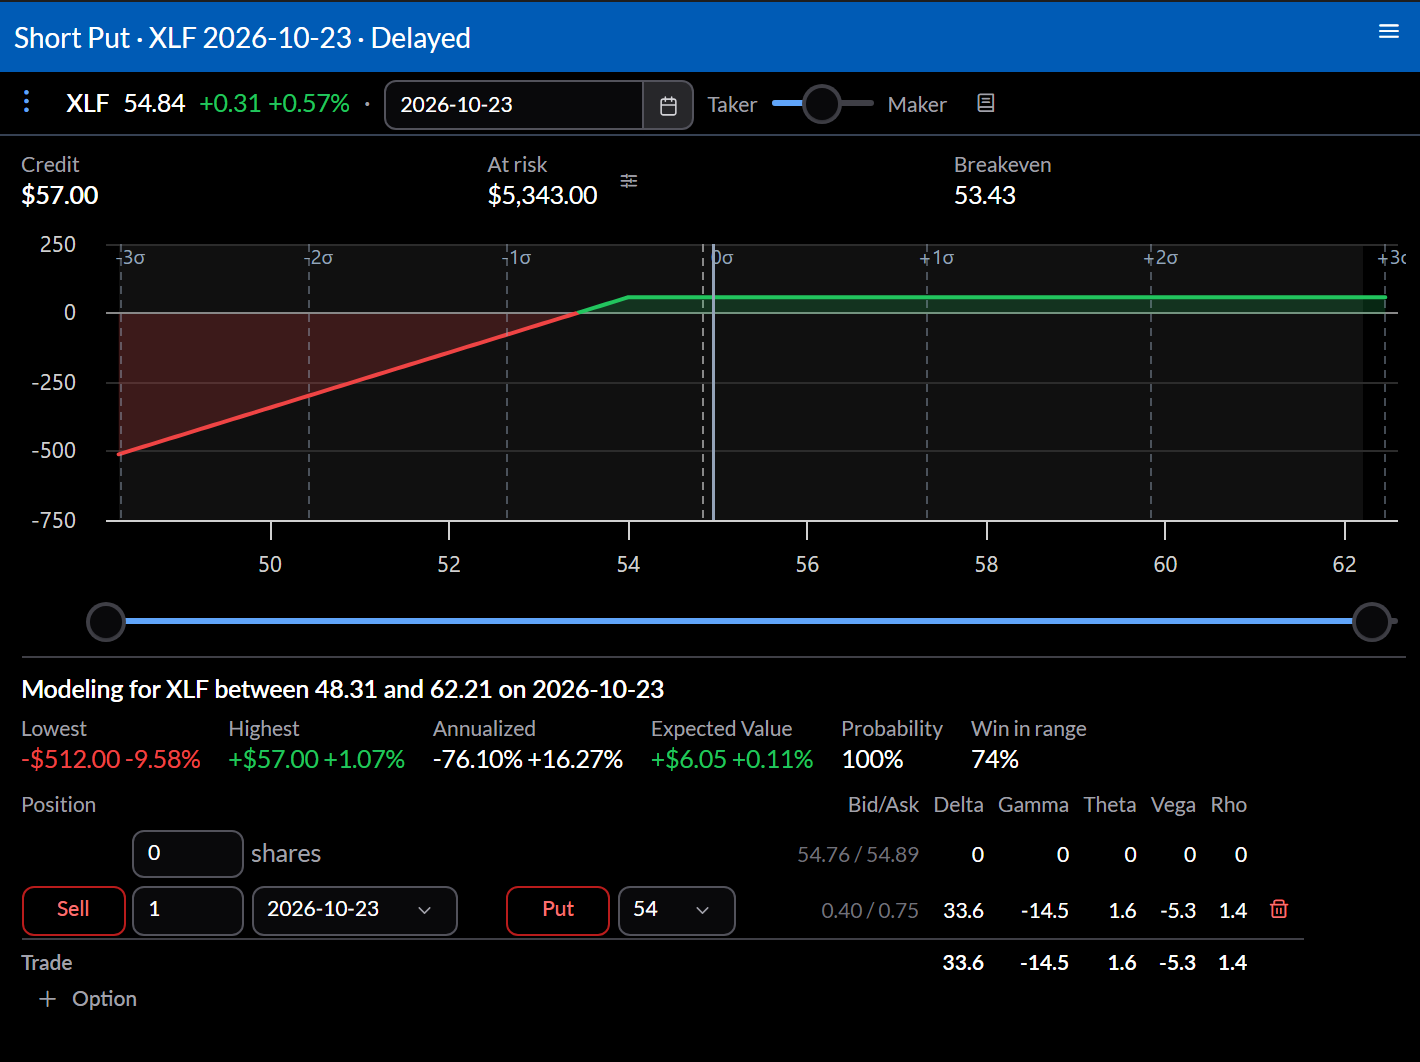Open the leg expiration 2026-10-23 dropdown

354,910
